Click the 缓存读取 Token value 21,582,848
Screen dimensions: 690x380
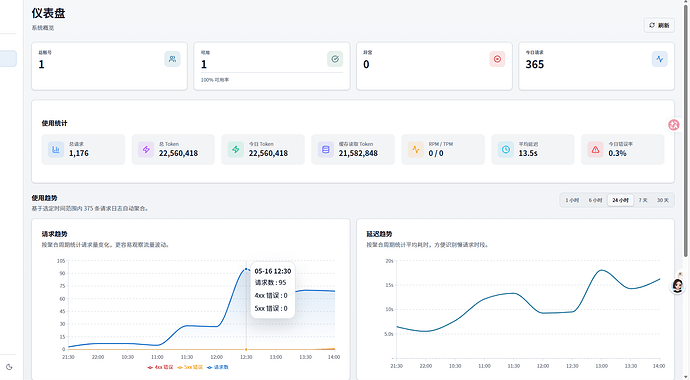pos(358,153)
